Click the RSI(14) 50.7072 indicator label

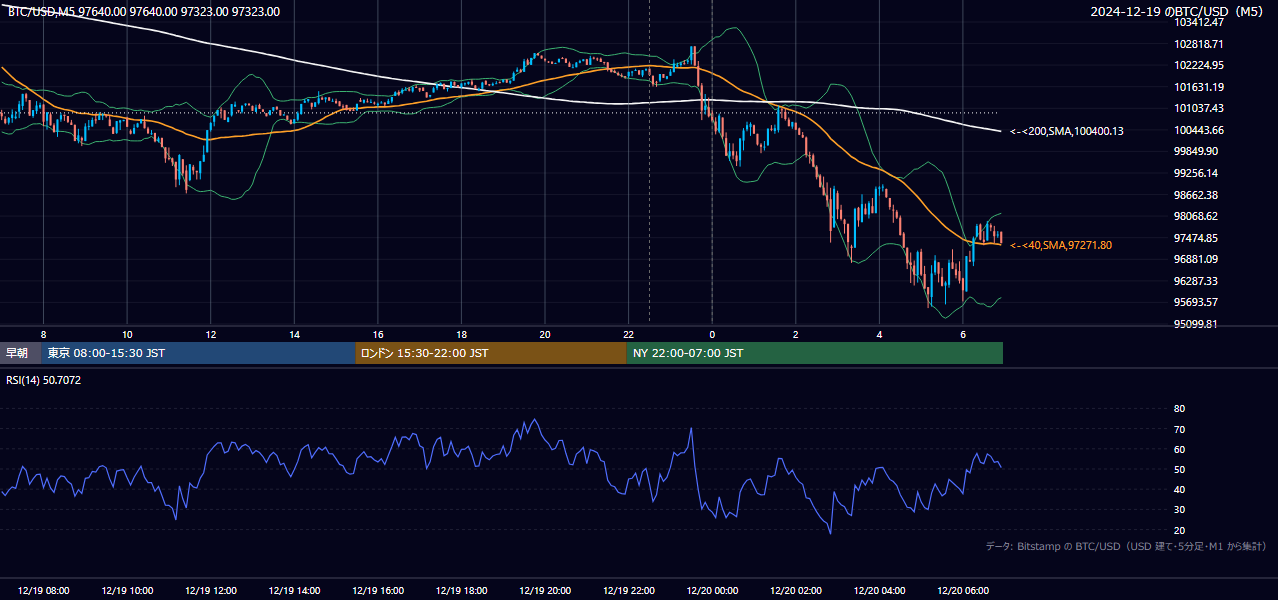coord(44,380)
